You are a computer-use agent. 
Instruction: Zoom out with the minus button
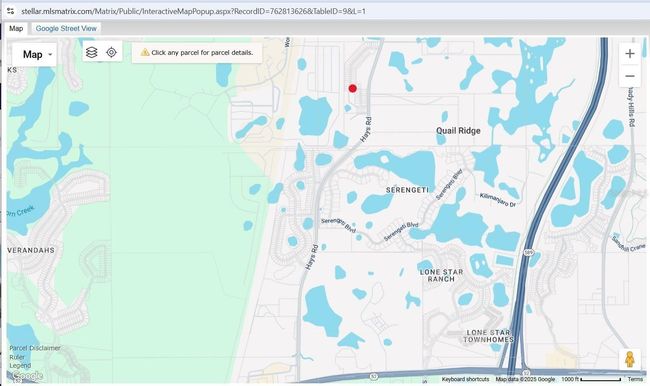tap(630, 76)
